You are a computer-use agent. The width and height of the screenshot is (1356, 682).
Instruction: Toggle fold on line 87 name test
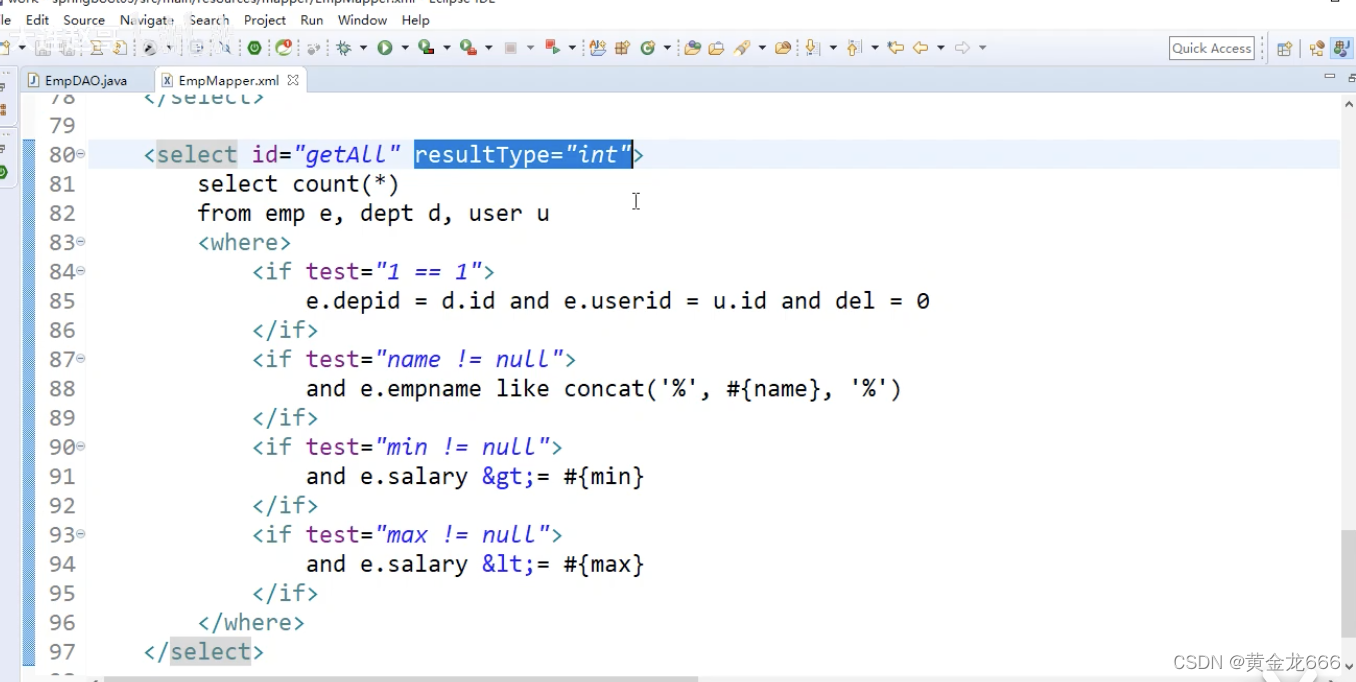[81, 359]
